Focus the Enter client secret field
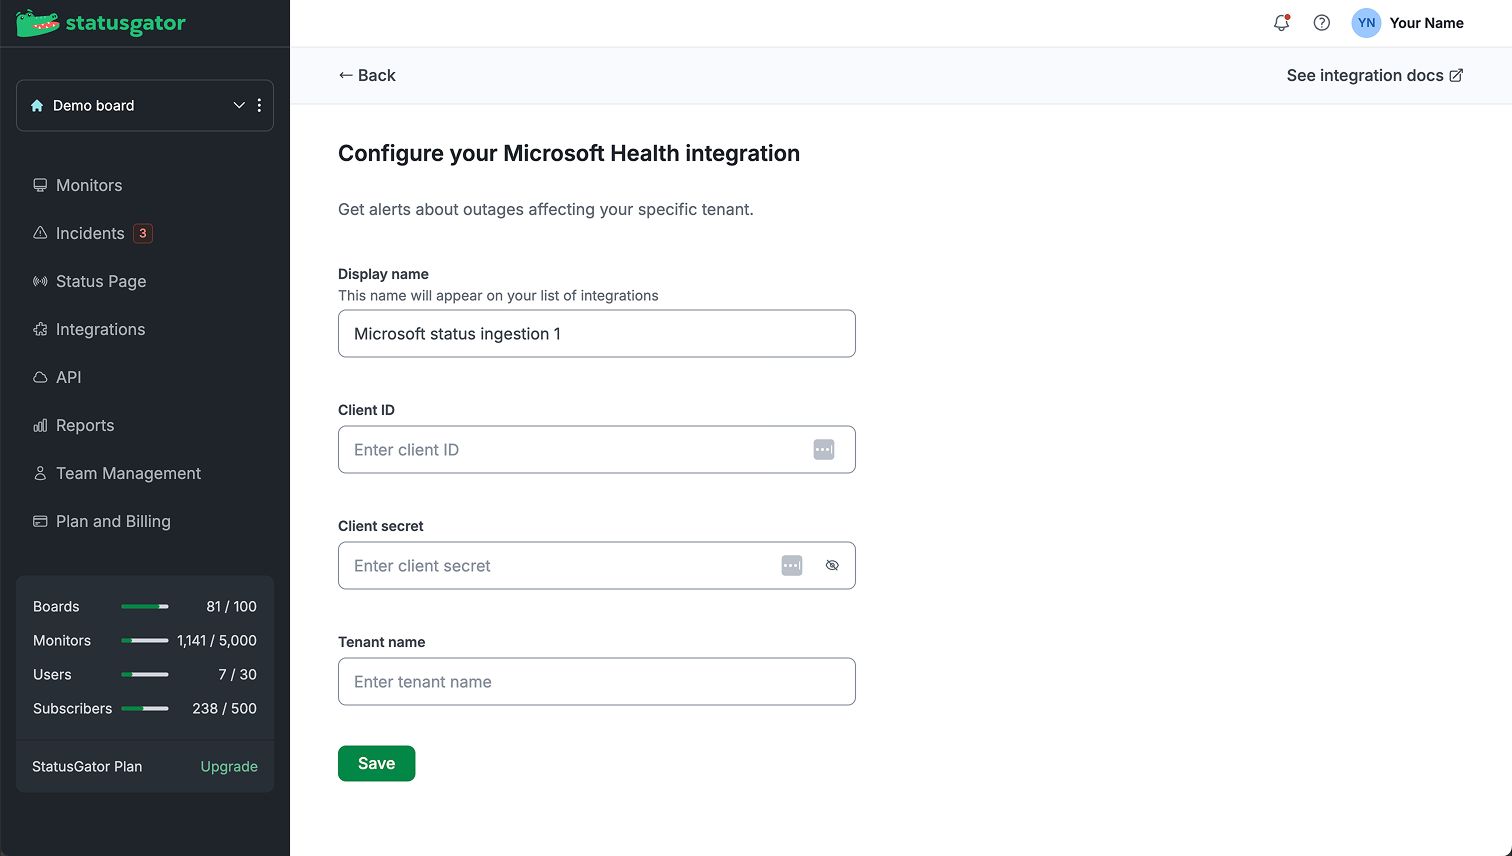Viewport: 1512px width, 856px height. pyautogui.click(x=597, y=565)
